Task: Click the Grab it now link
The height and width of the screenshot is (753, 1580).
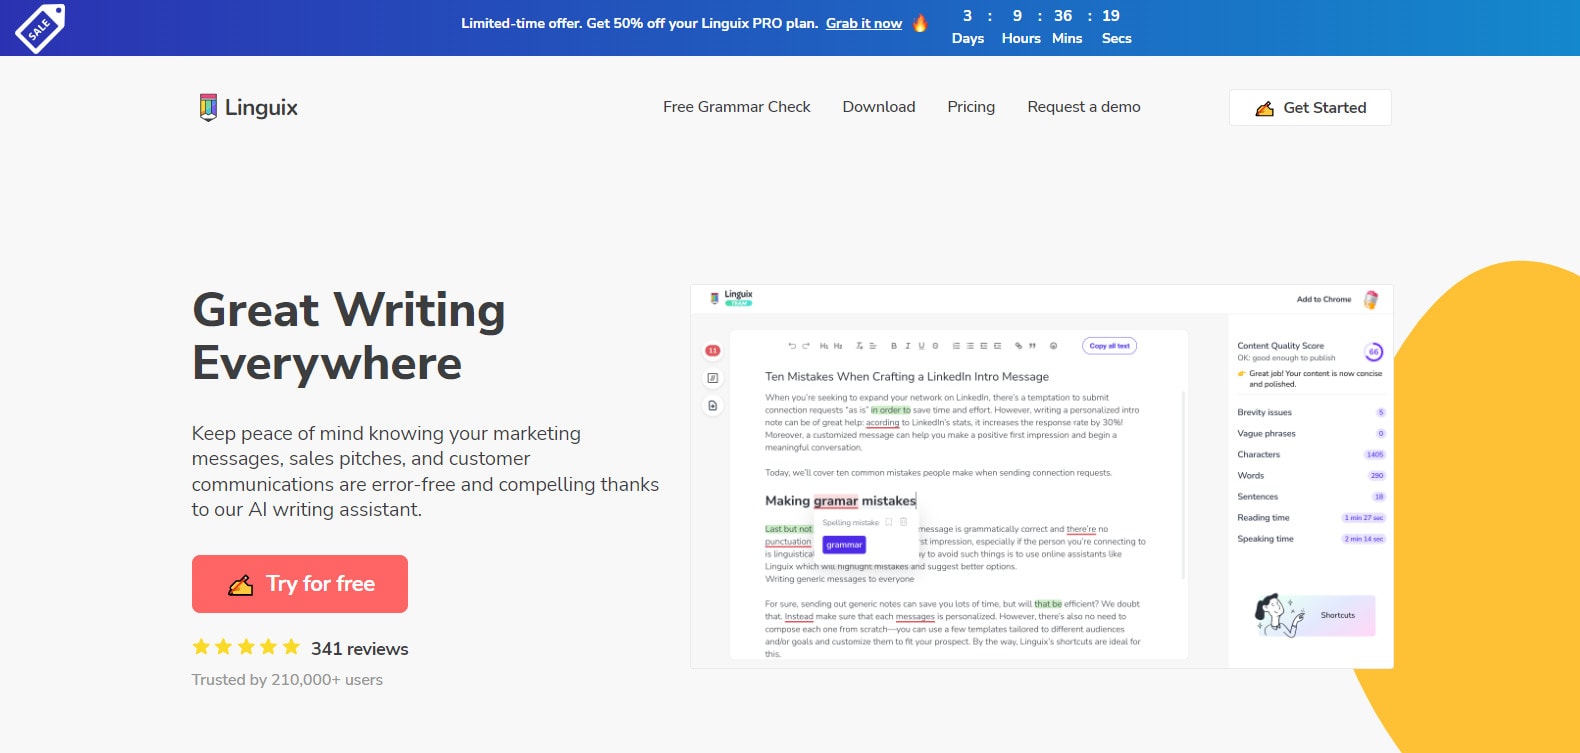Action: (864, 23)
